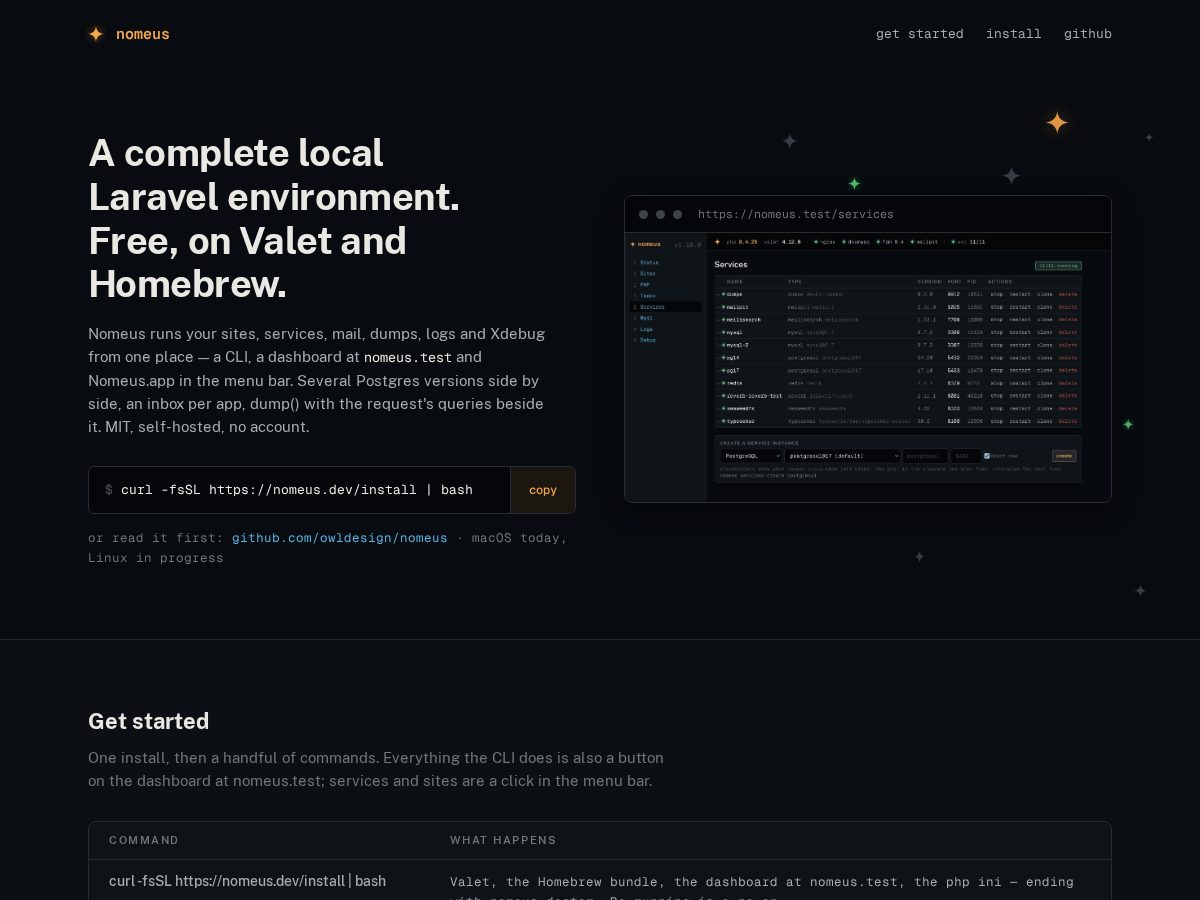Click the create button in preview
1200x900 pixels.
(x=1064, y=456)
